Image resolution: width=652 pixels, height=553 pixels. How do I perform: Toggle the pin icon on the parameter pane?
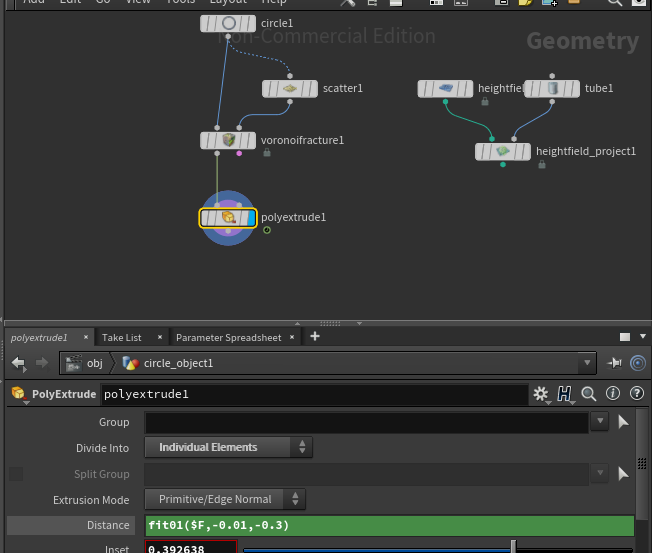[615, 363]
